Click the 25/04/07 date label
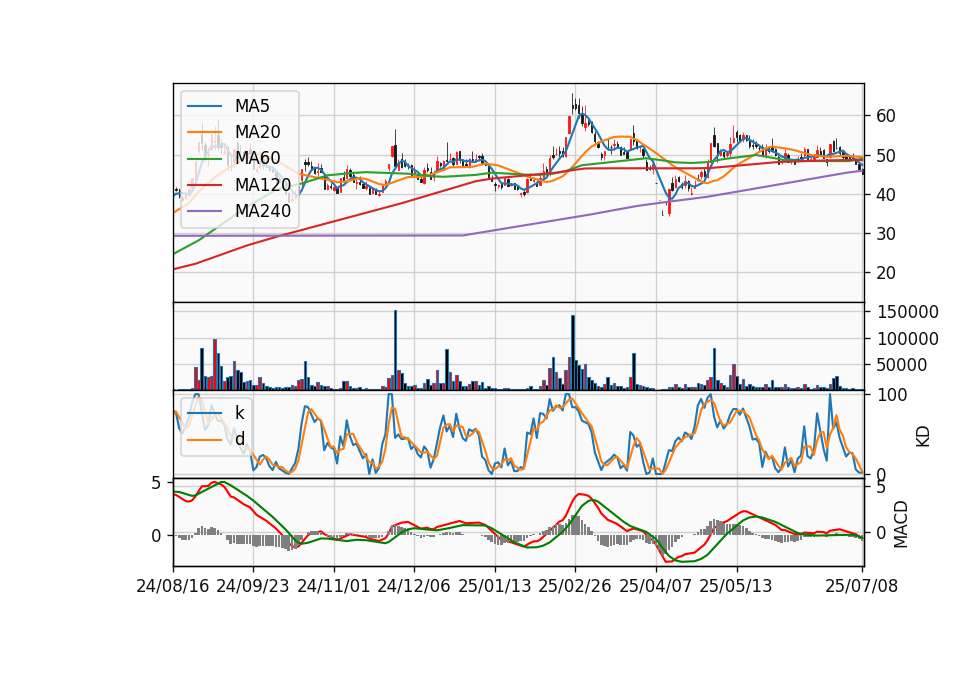Screen dimensions: 960x690 point(656,586)
